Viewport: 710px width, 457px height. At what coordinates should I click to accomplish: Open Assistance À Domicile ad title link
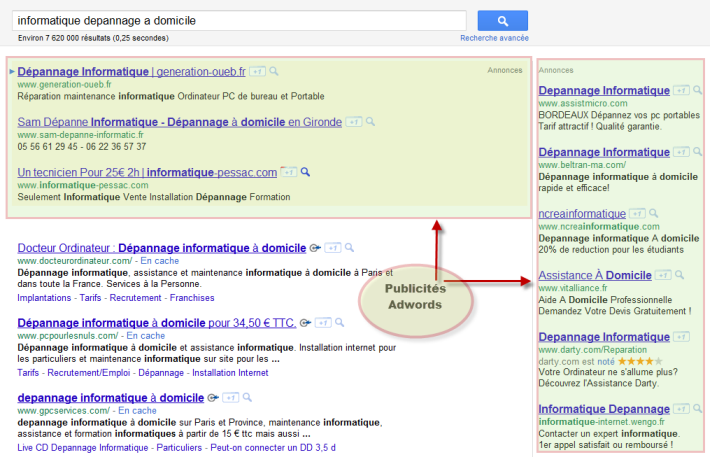[595, 275]
